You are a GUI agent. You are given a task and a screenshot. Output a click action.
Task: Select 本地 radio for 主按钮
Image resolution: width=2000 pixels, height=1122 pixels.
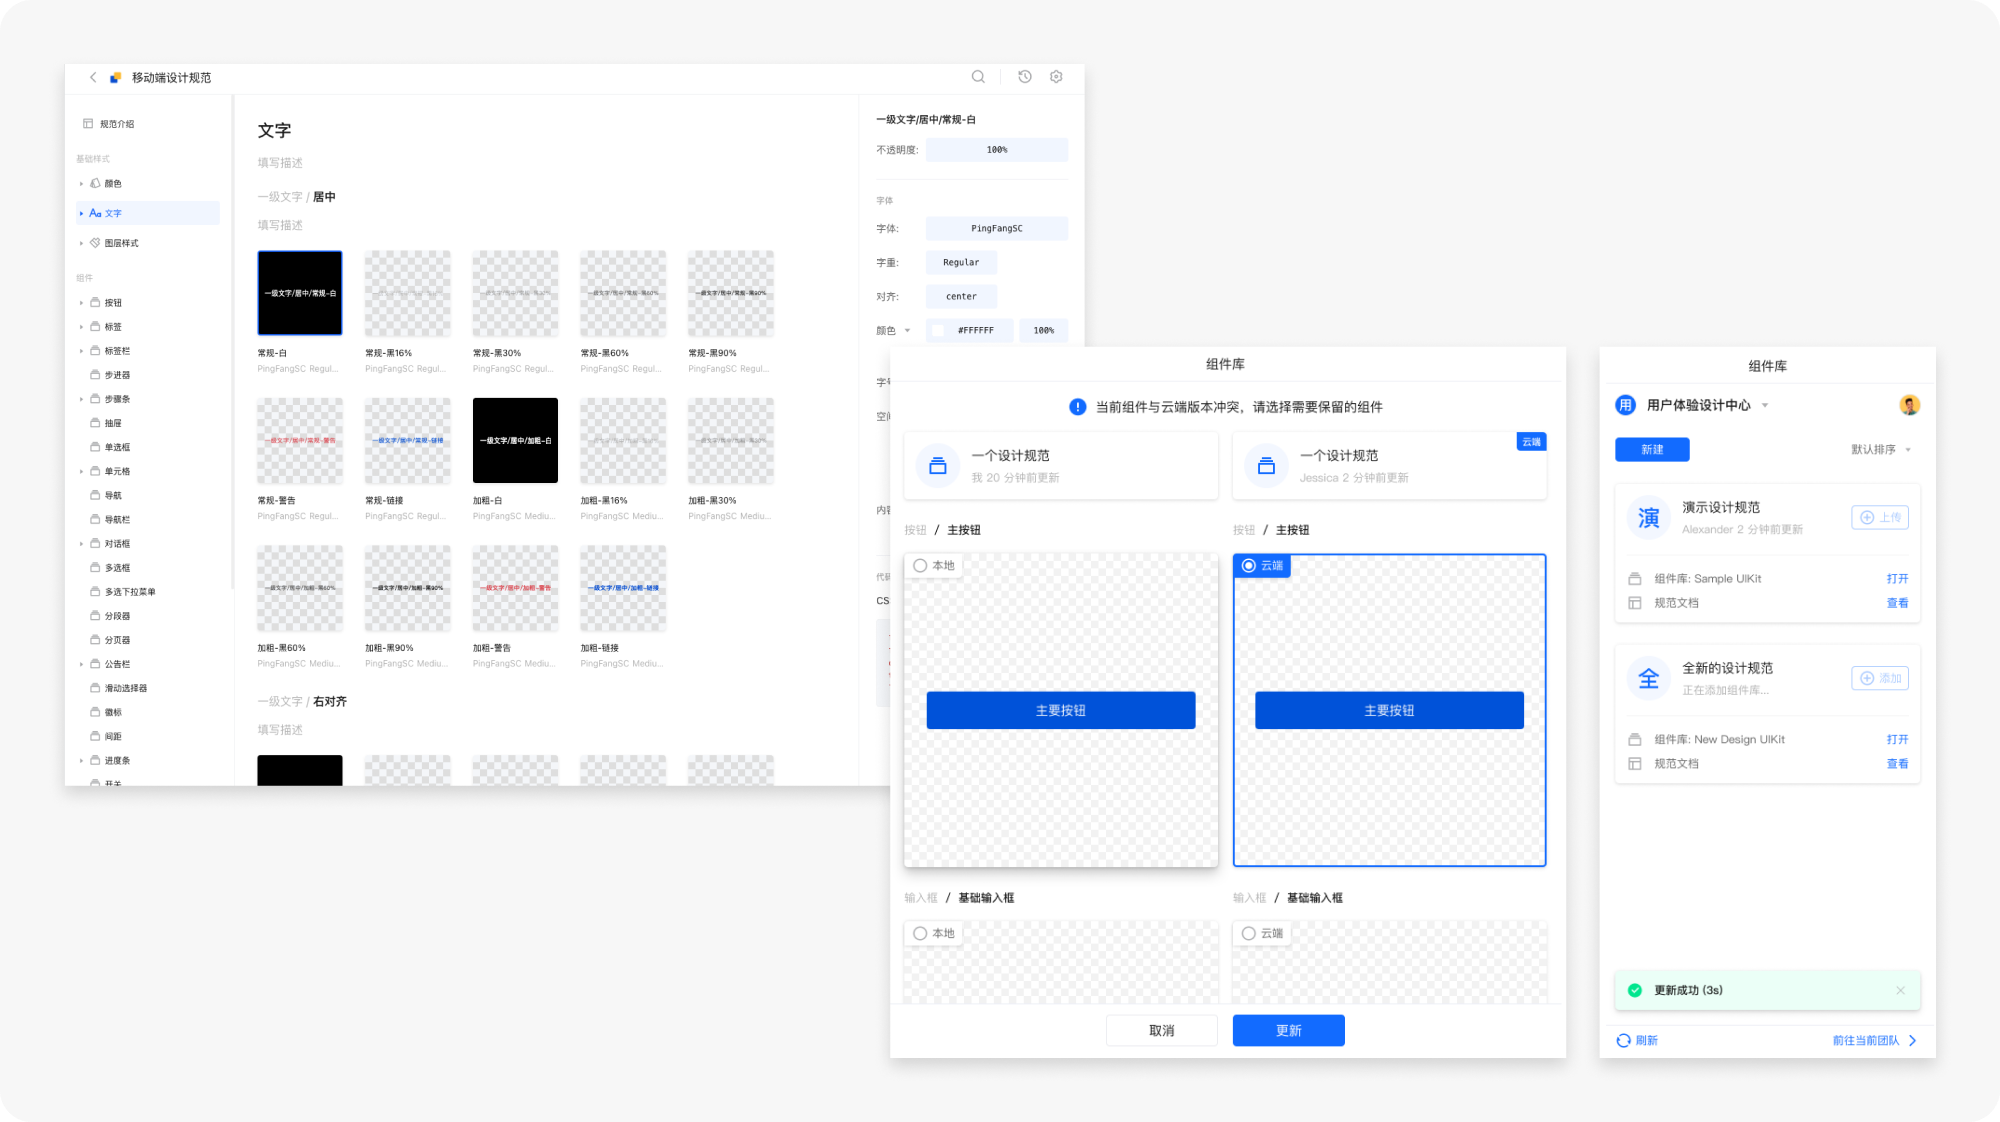coord(920,566)
